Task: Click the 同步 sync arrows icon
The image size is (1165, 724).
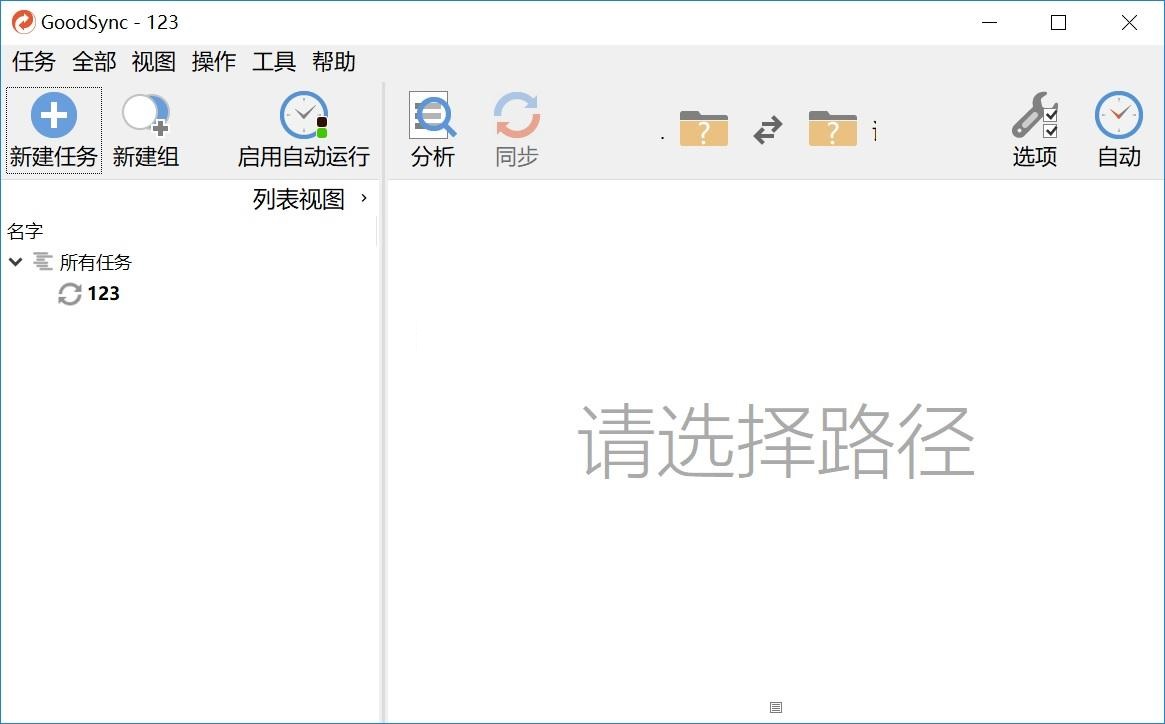Action: [516, 115]
